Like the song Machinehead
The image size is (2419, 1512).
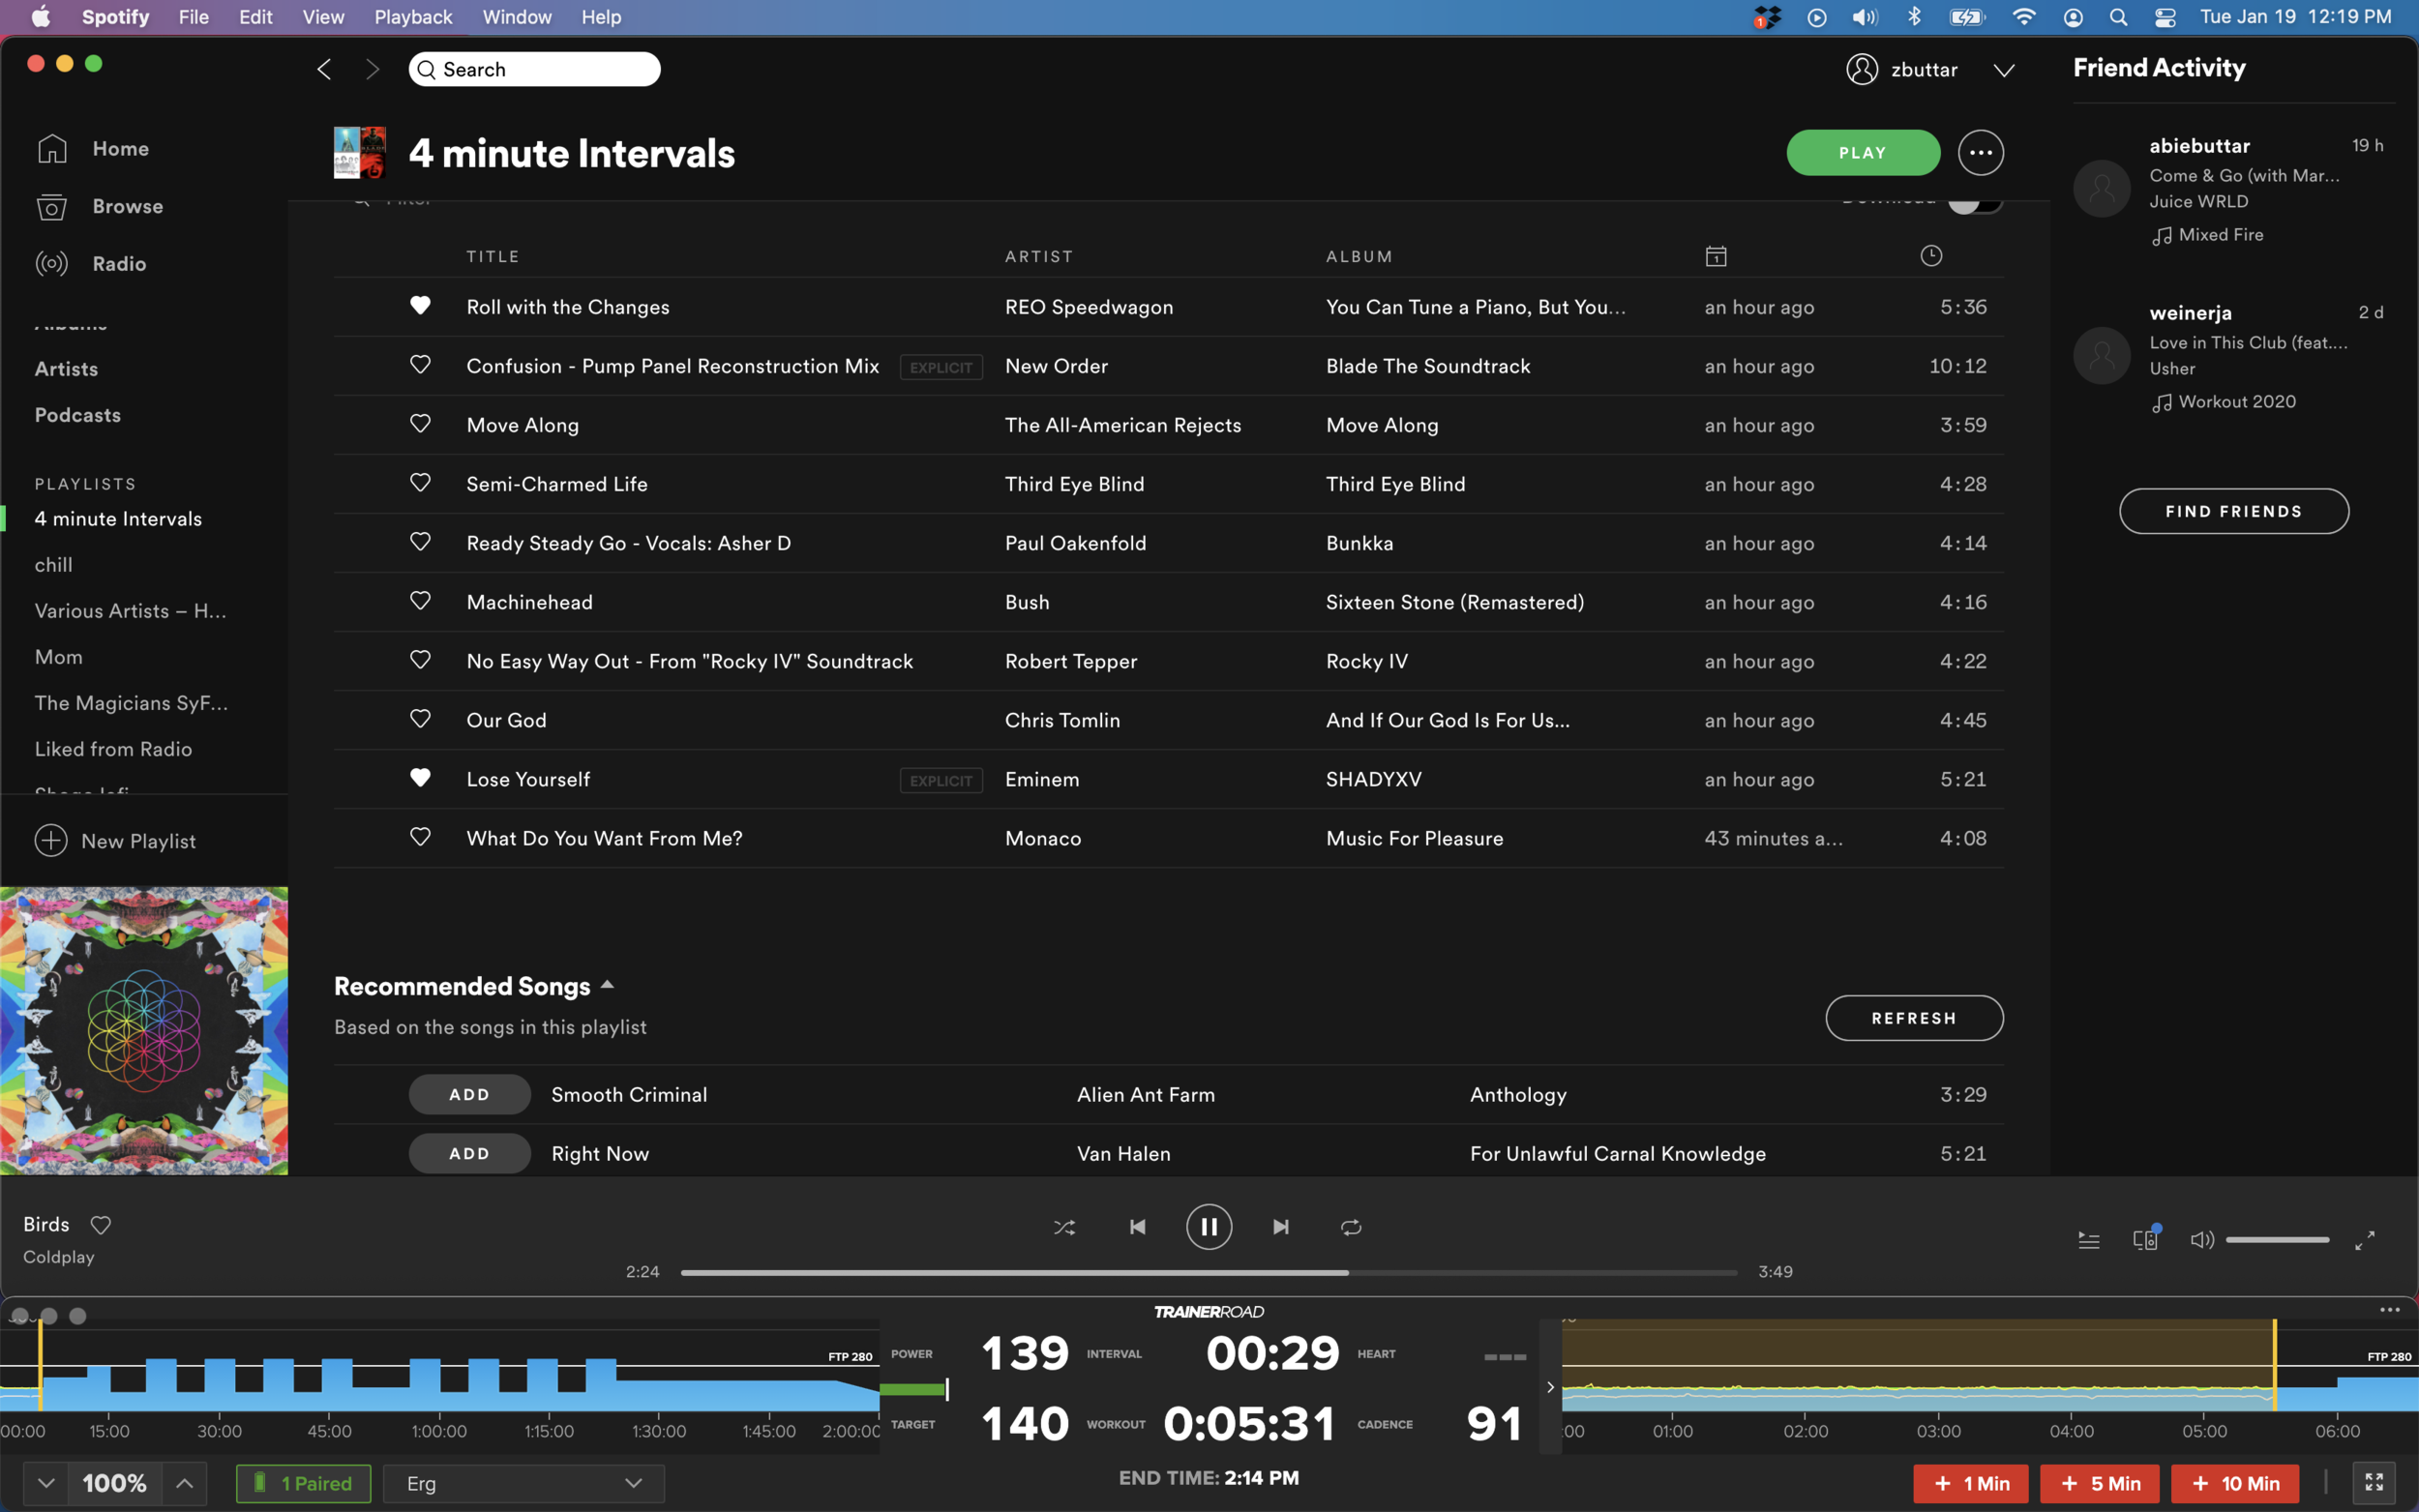(x=420, y=600)
